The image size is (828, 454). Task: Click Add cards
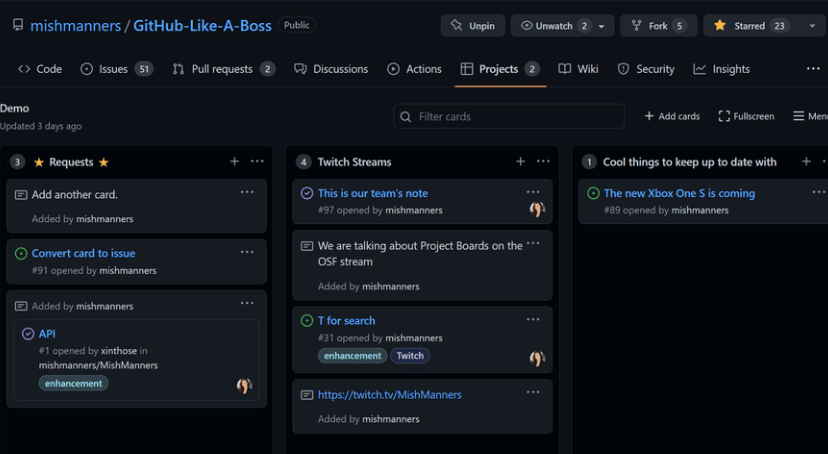coord(672,116)
